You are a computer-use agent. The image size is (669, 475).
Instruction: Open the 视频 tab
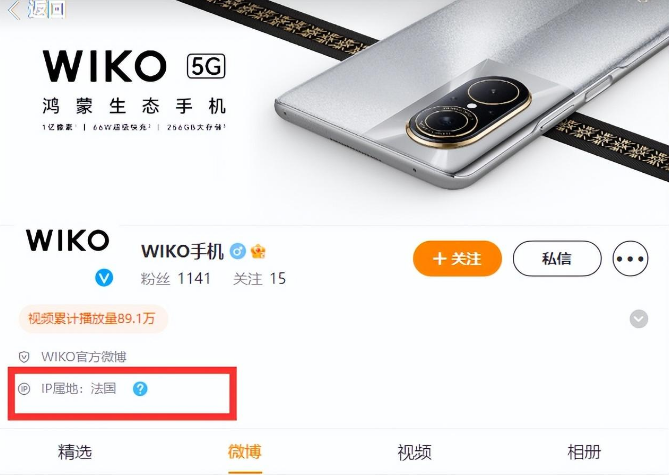click(x=414, y=452)
